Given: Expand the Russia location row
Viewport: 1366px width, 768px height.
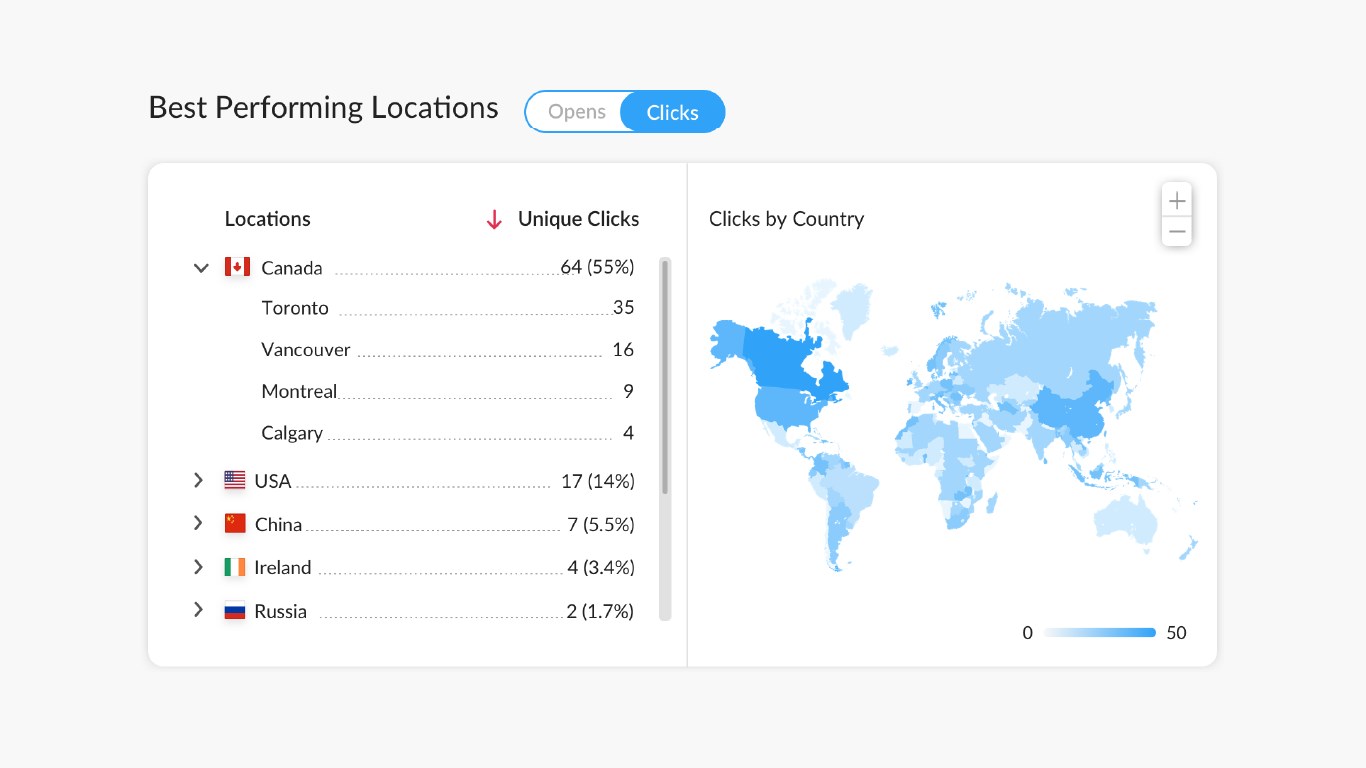Looking at the screenshot, I should 198,610.
